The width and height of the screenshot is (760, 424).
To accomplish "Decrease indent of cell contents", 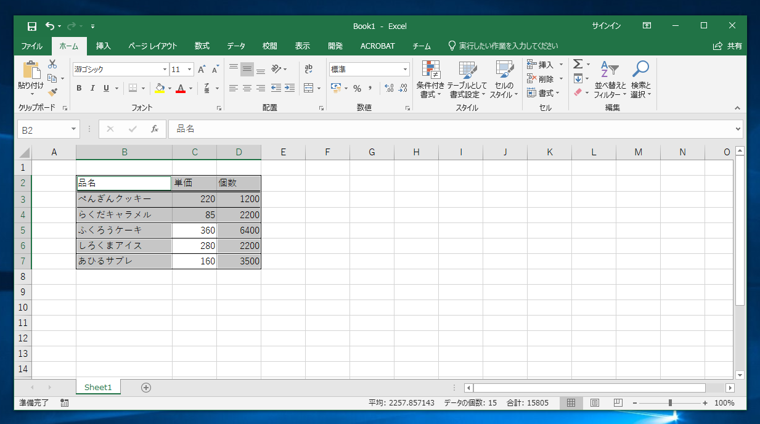I will click(276, 88).
